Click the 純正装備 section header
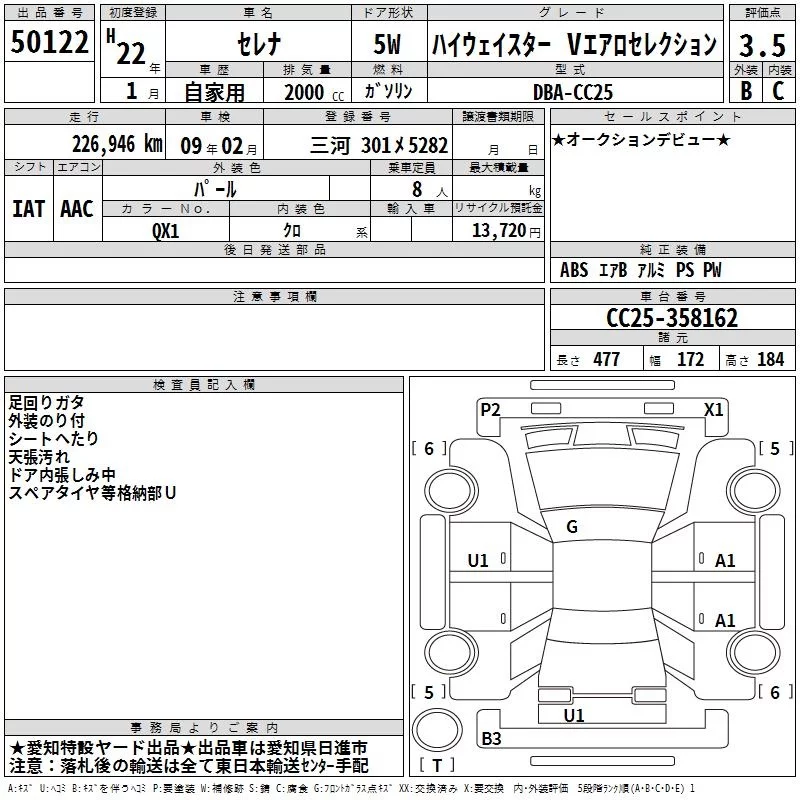This screenshot has width=800, height=800. point(673,250)
